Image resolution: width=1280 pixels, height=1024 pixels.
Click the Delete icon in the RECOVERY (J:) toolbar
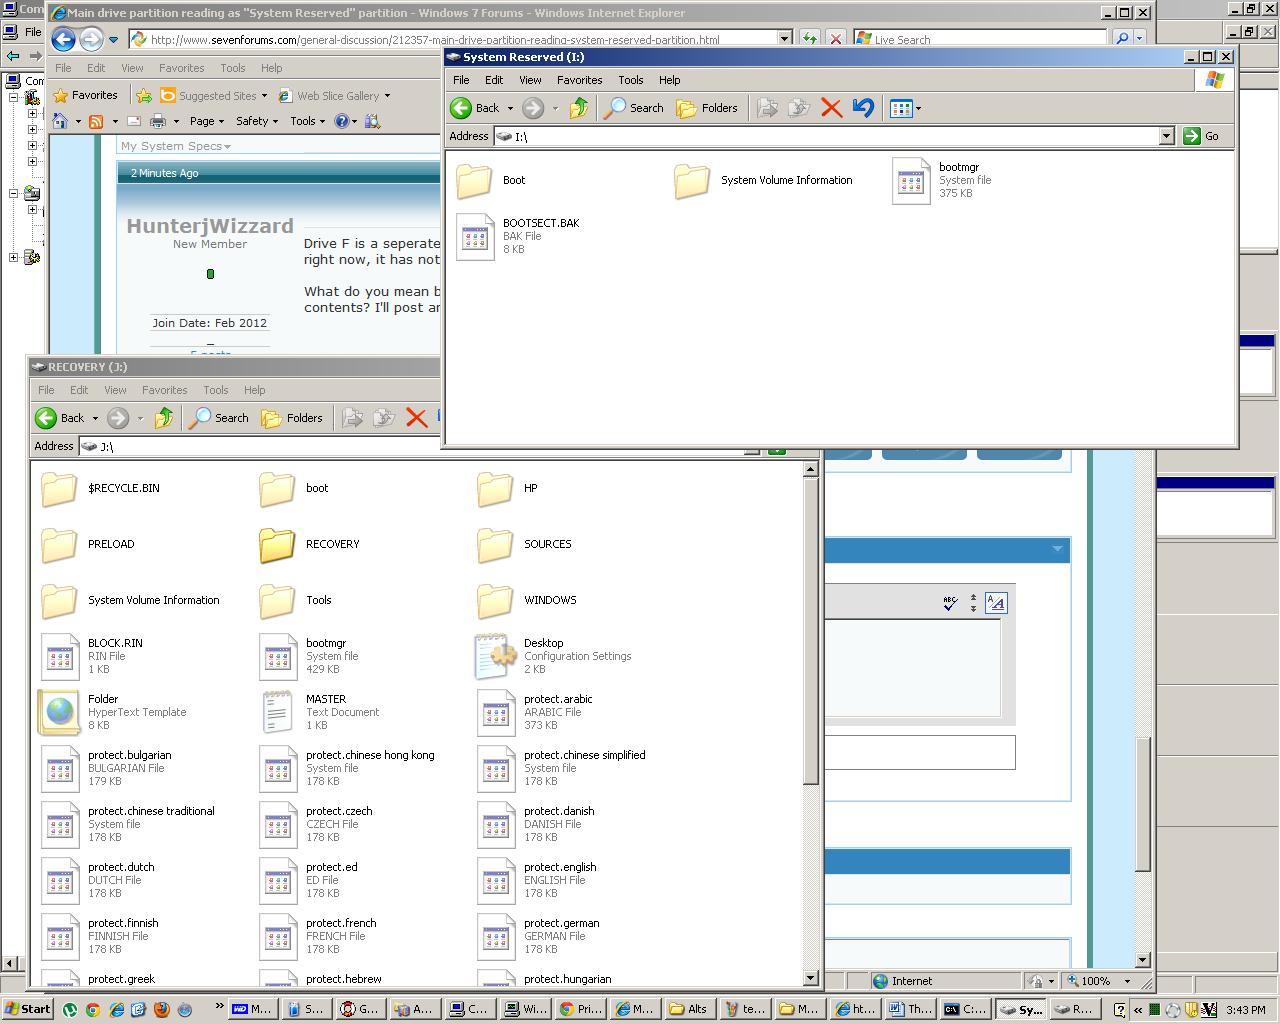[416, 418]
